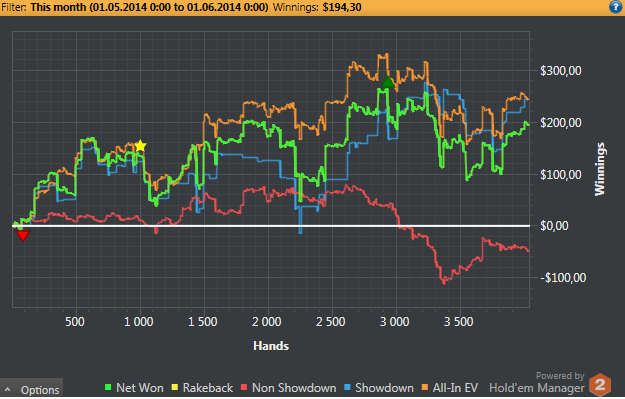Click the blue Showdown color square
The image size is (625, 399).
pyautogui.click(x=347, y=387)
